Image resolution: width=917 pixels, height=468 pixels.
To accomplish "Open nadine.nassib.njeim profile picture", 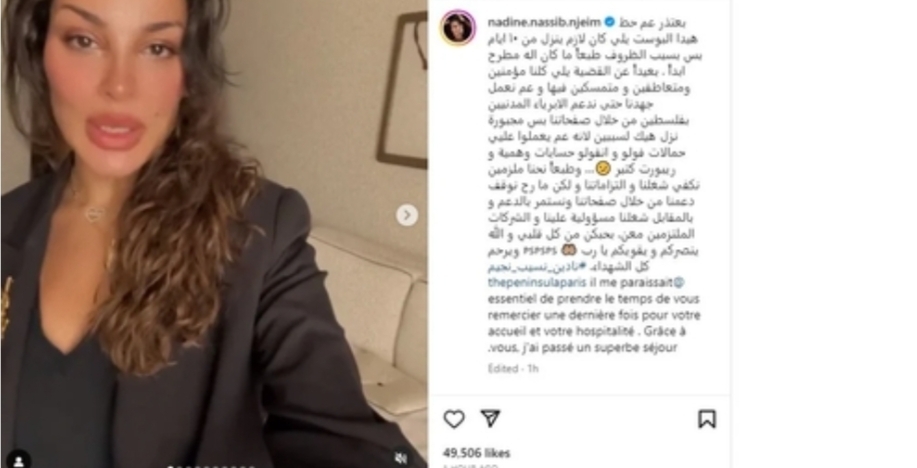I will tap(458, 27).
